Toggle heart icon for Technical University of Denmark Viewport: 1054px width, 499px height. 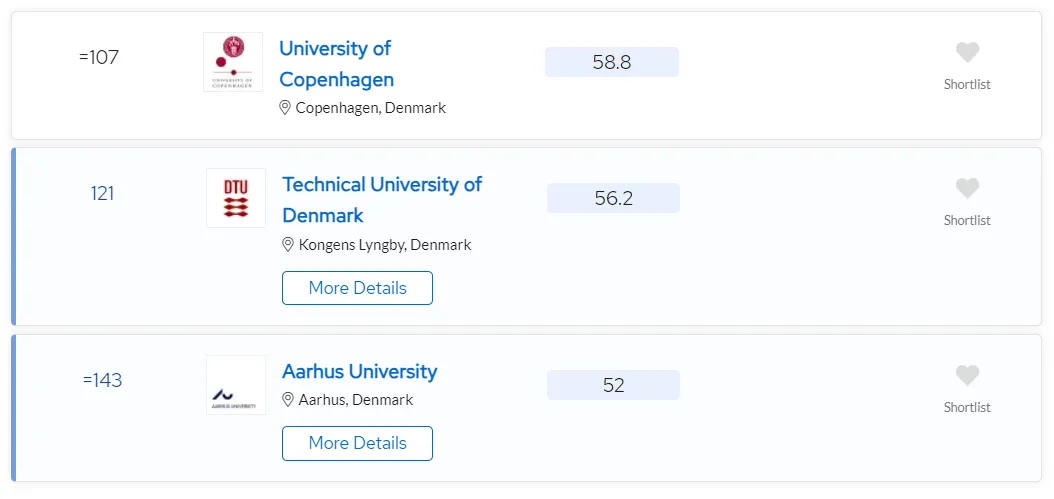tap(967, 188)
